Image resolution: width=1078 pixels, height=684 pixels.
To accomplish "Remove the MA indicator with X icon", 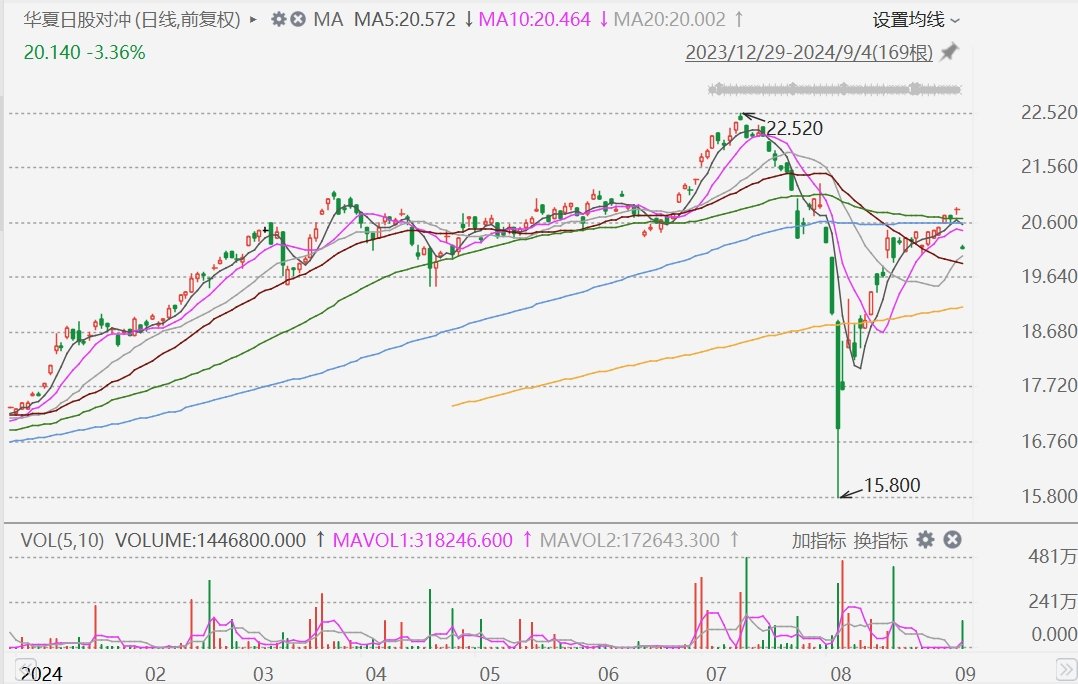I will pyautogui.click(x=298, y=19).
